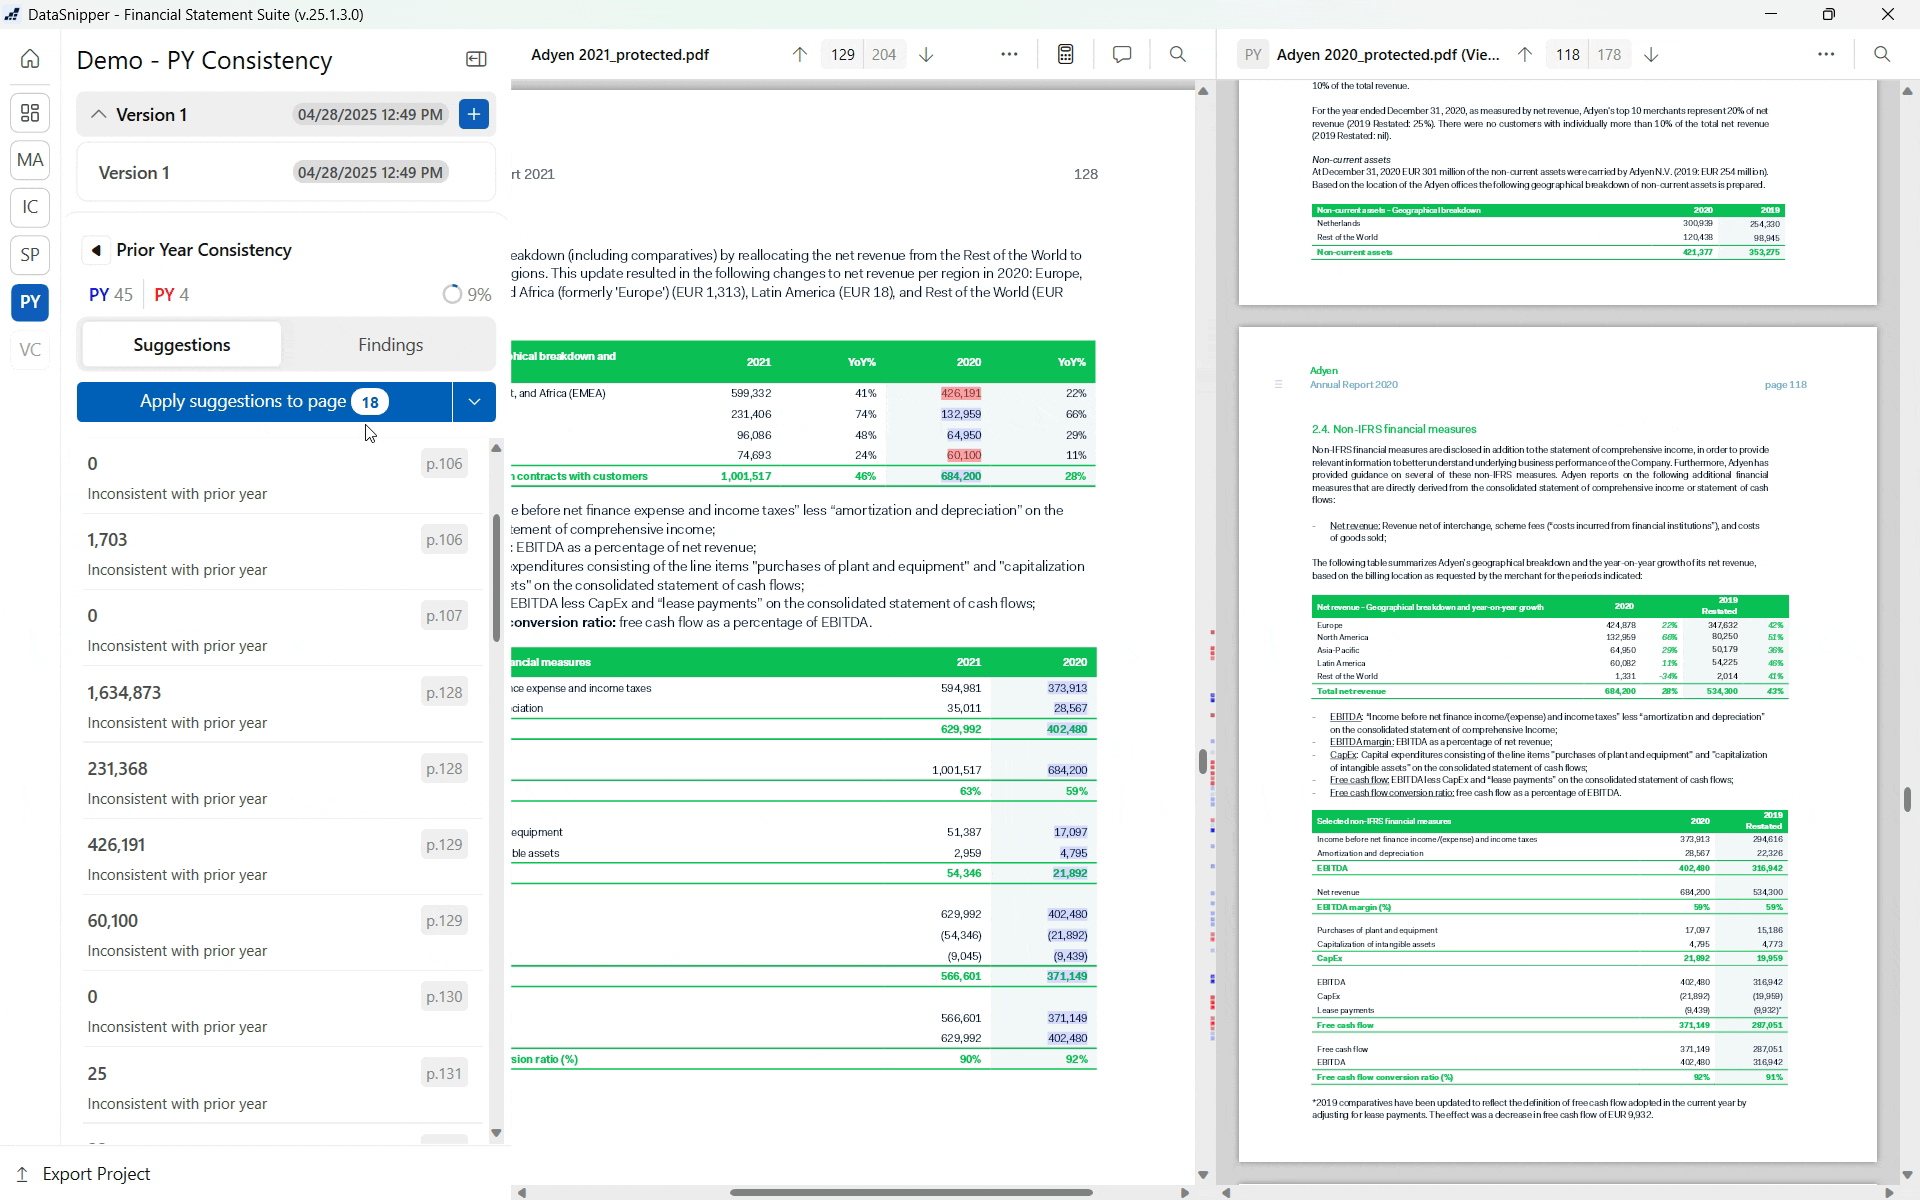
Task: Add a new version with the plus button
Action: tap(474, 114)
